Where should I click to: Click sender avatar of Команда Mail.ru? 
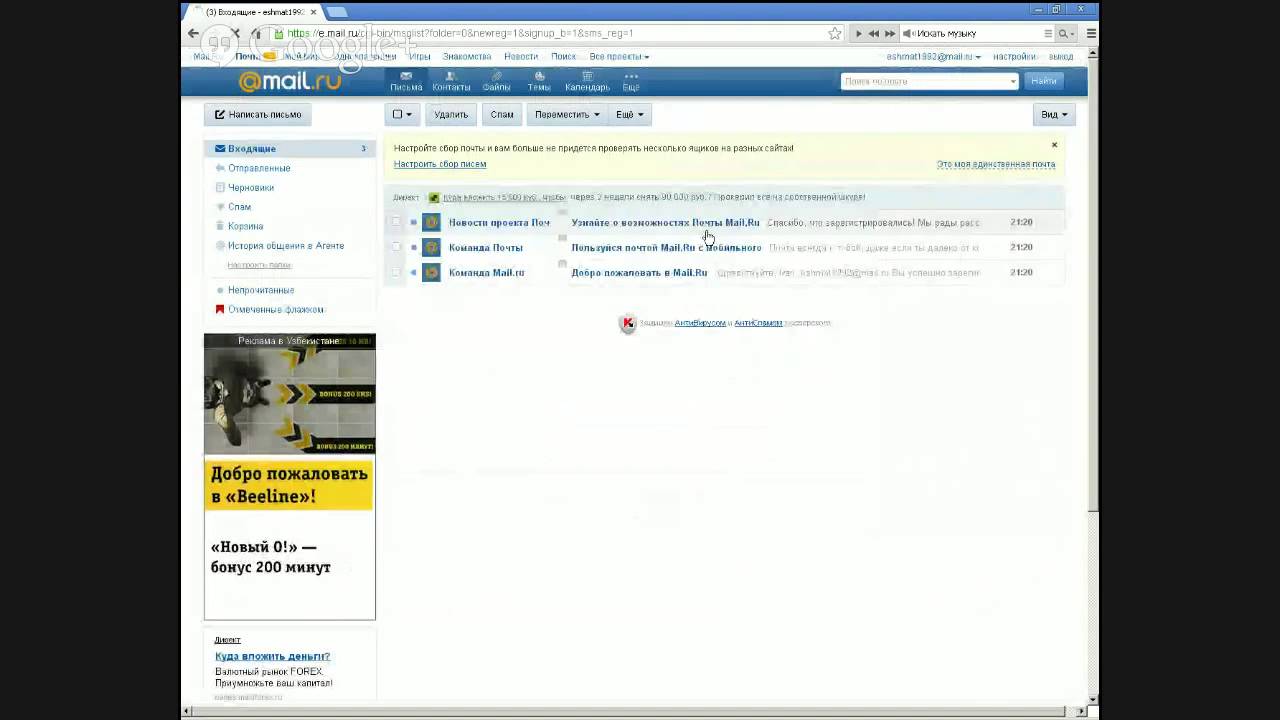click(x=431, y=272)
